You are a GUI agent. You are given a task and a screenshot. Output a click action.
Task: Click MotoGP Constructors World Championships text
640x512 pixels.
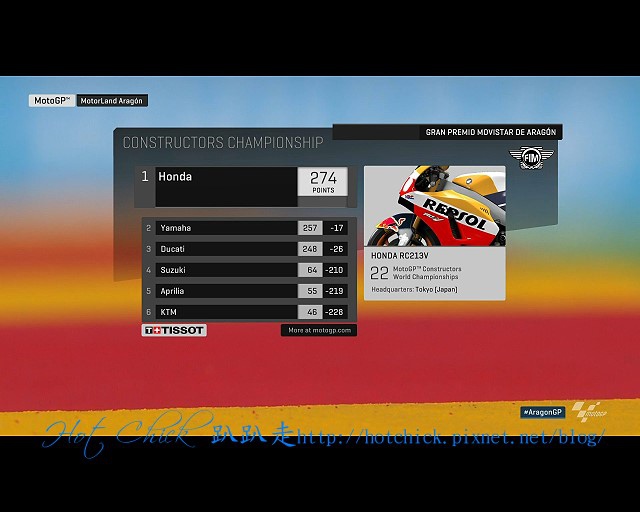(x=427, y=273)
